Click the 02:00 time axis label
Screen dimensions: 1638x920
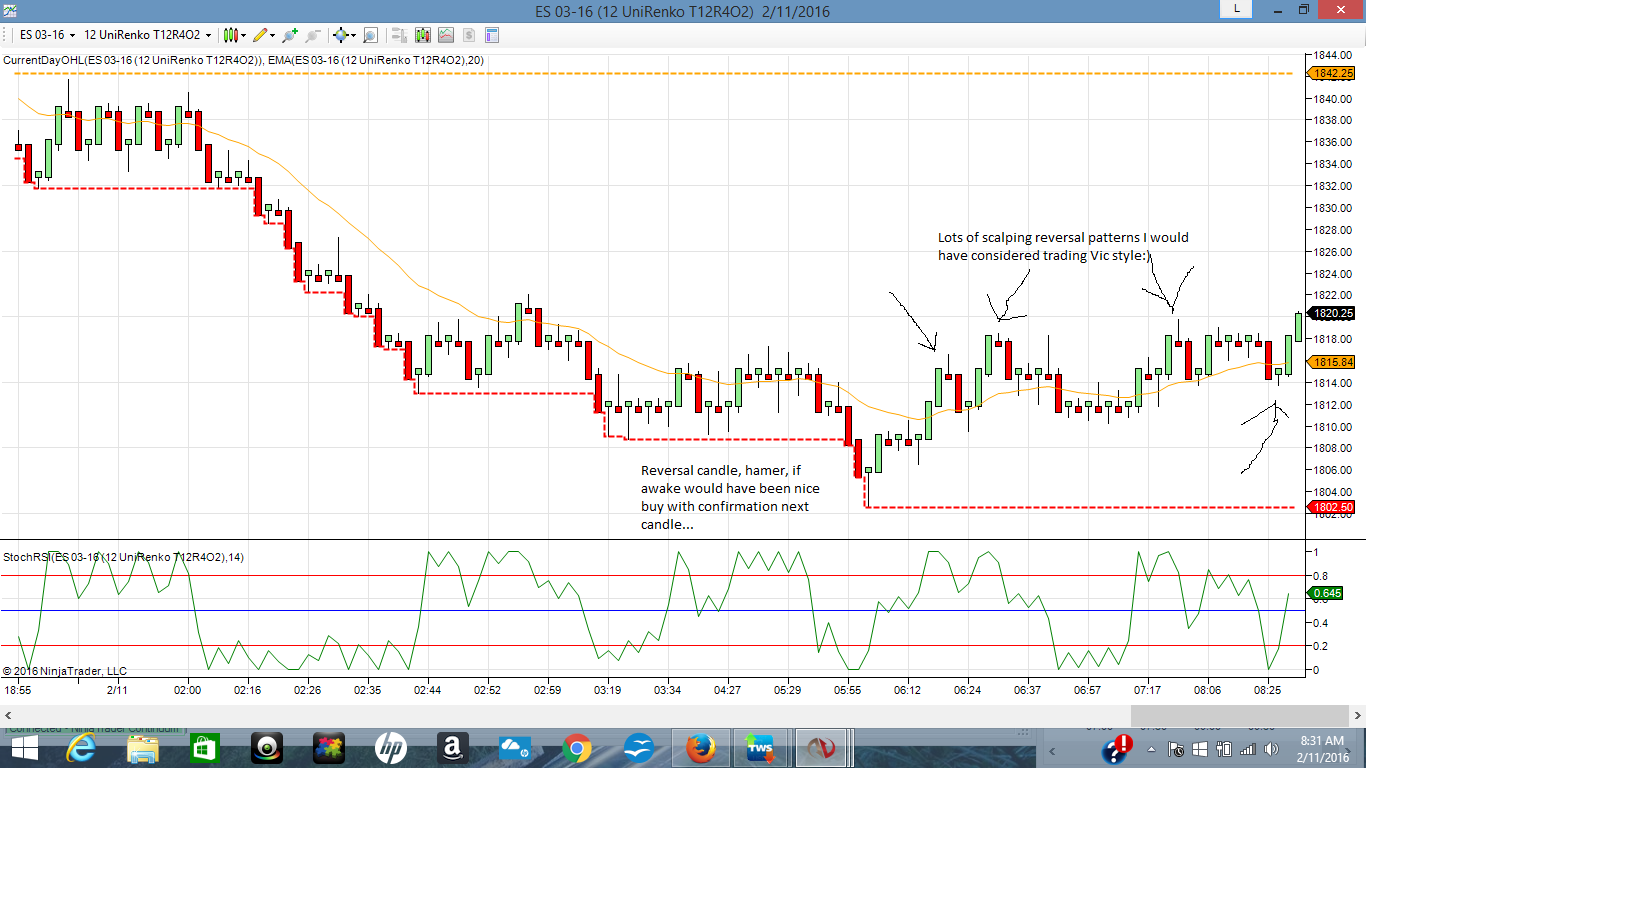(187, 690)
